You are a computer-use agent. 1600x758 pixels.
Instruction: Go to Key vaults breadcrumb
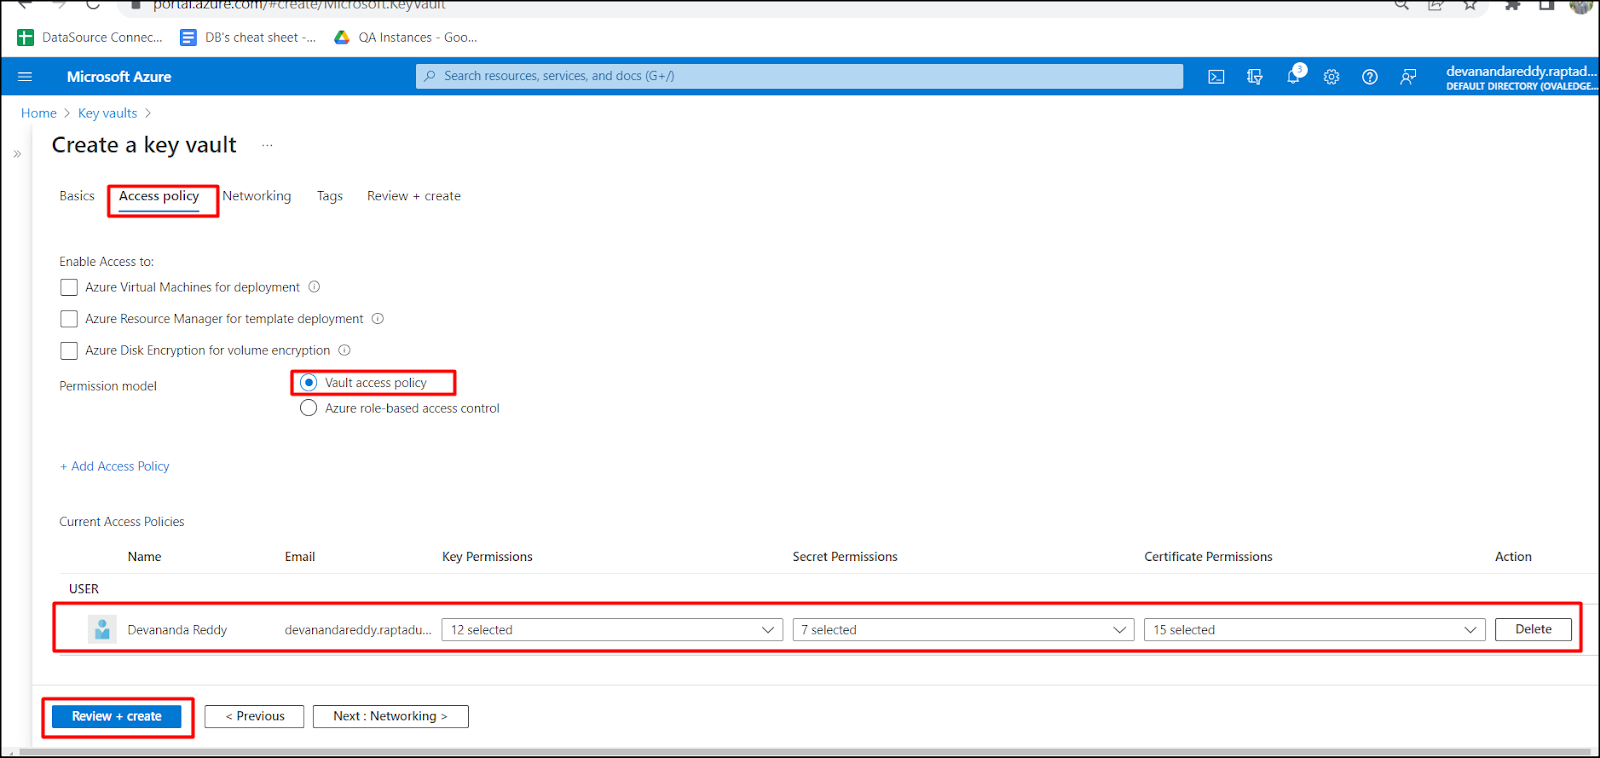tap(107, 113)
